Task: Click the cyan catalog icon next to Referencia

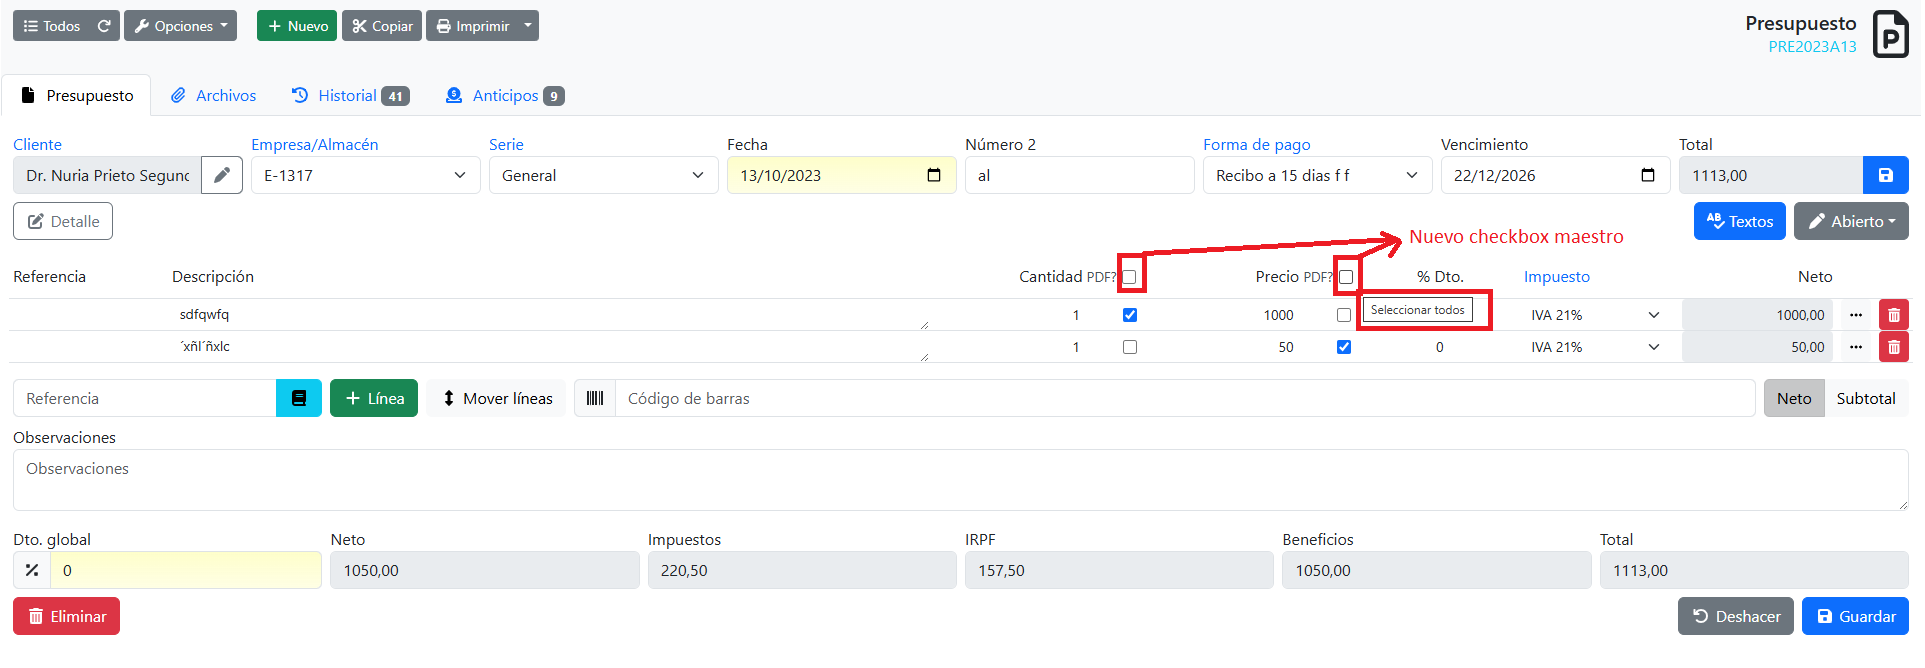Action: pos(298,398)
